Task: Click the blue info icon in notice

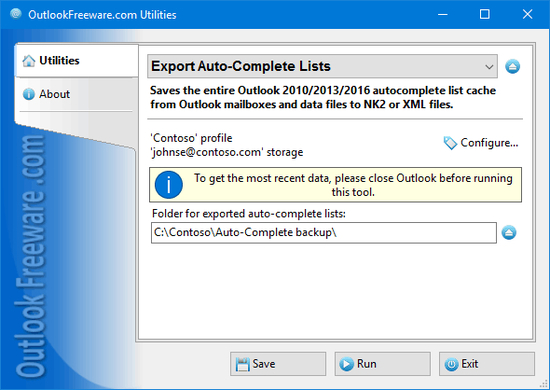Action: 169,185
